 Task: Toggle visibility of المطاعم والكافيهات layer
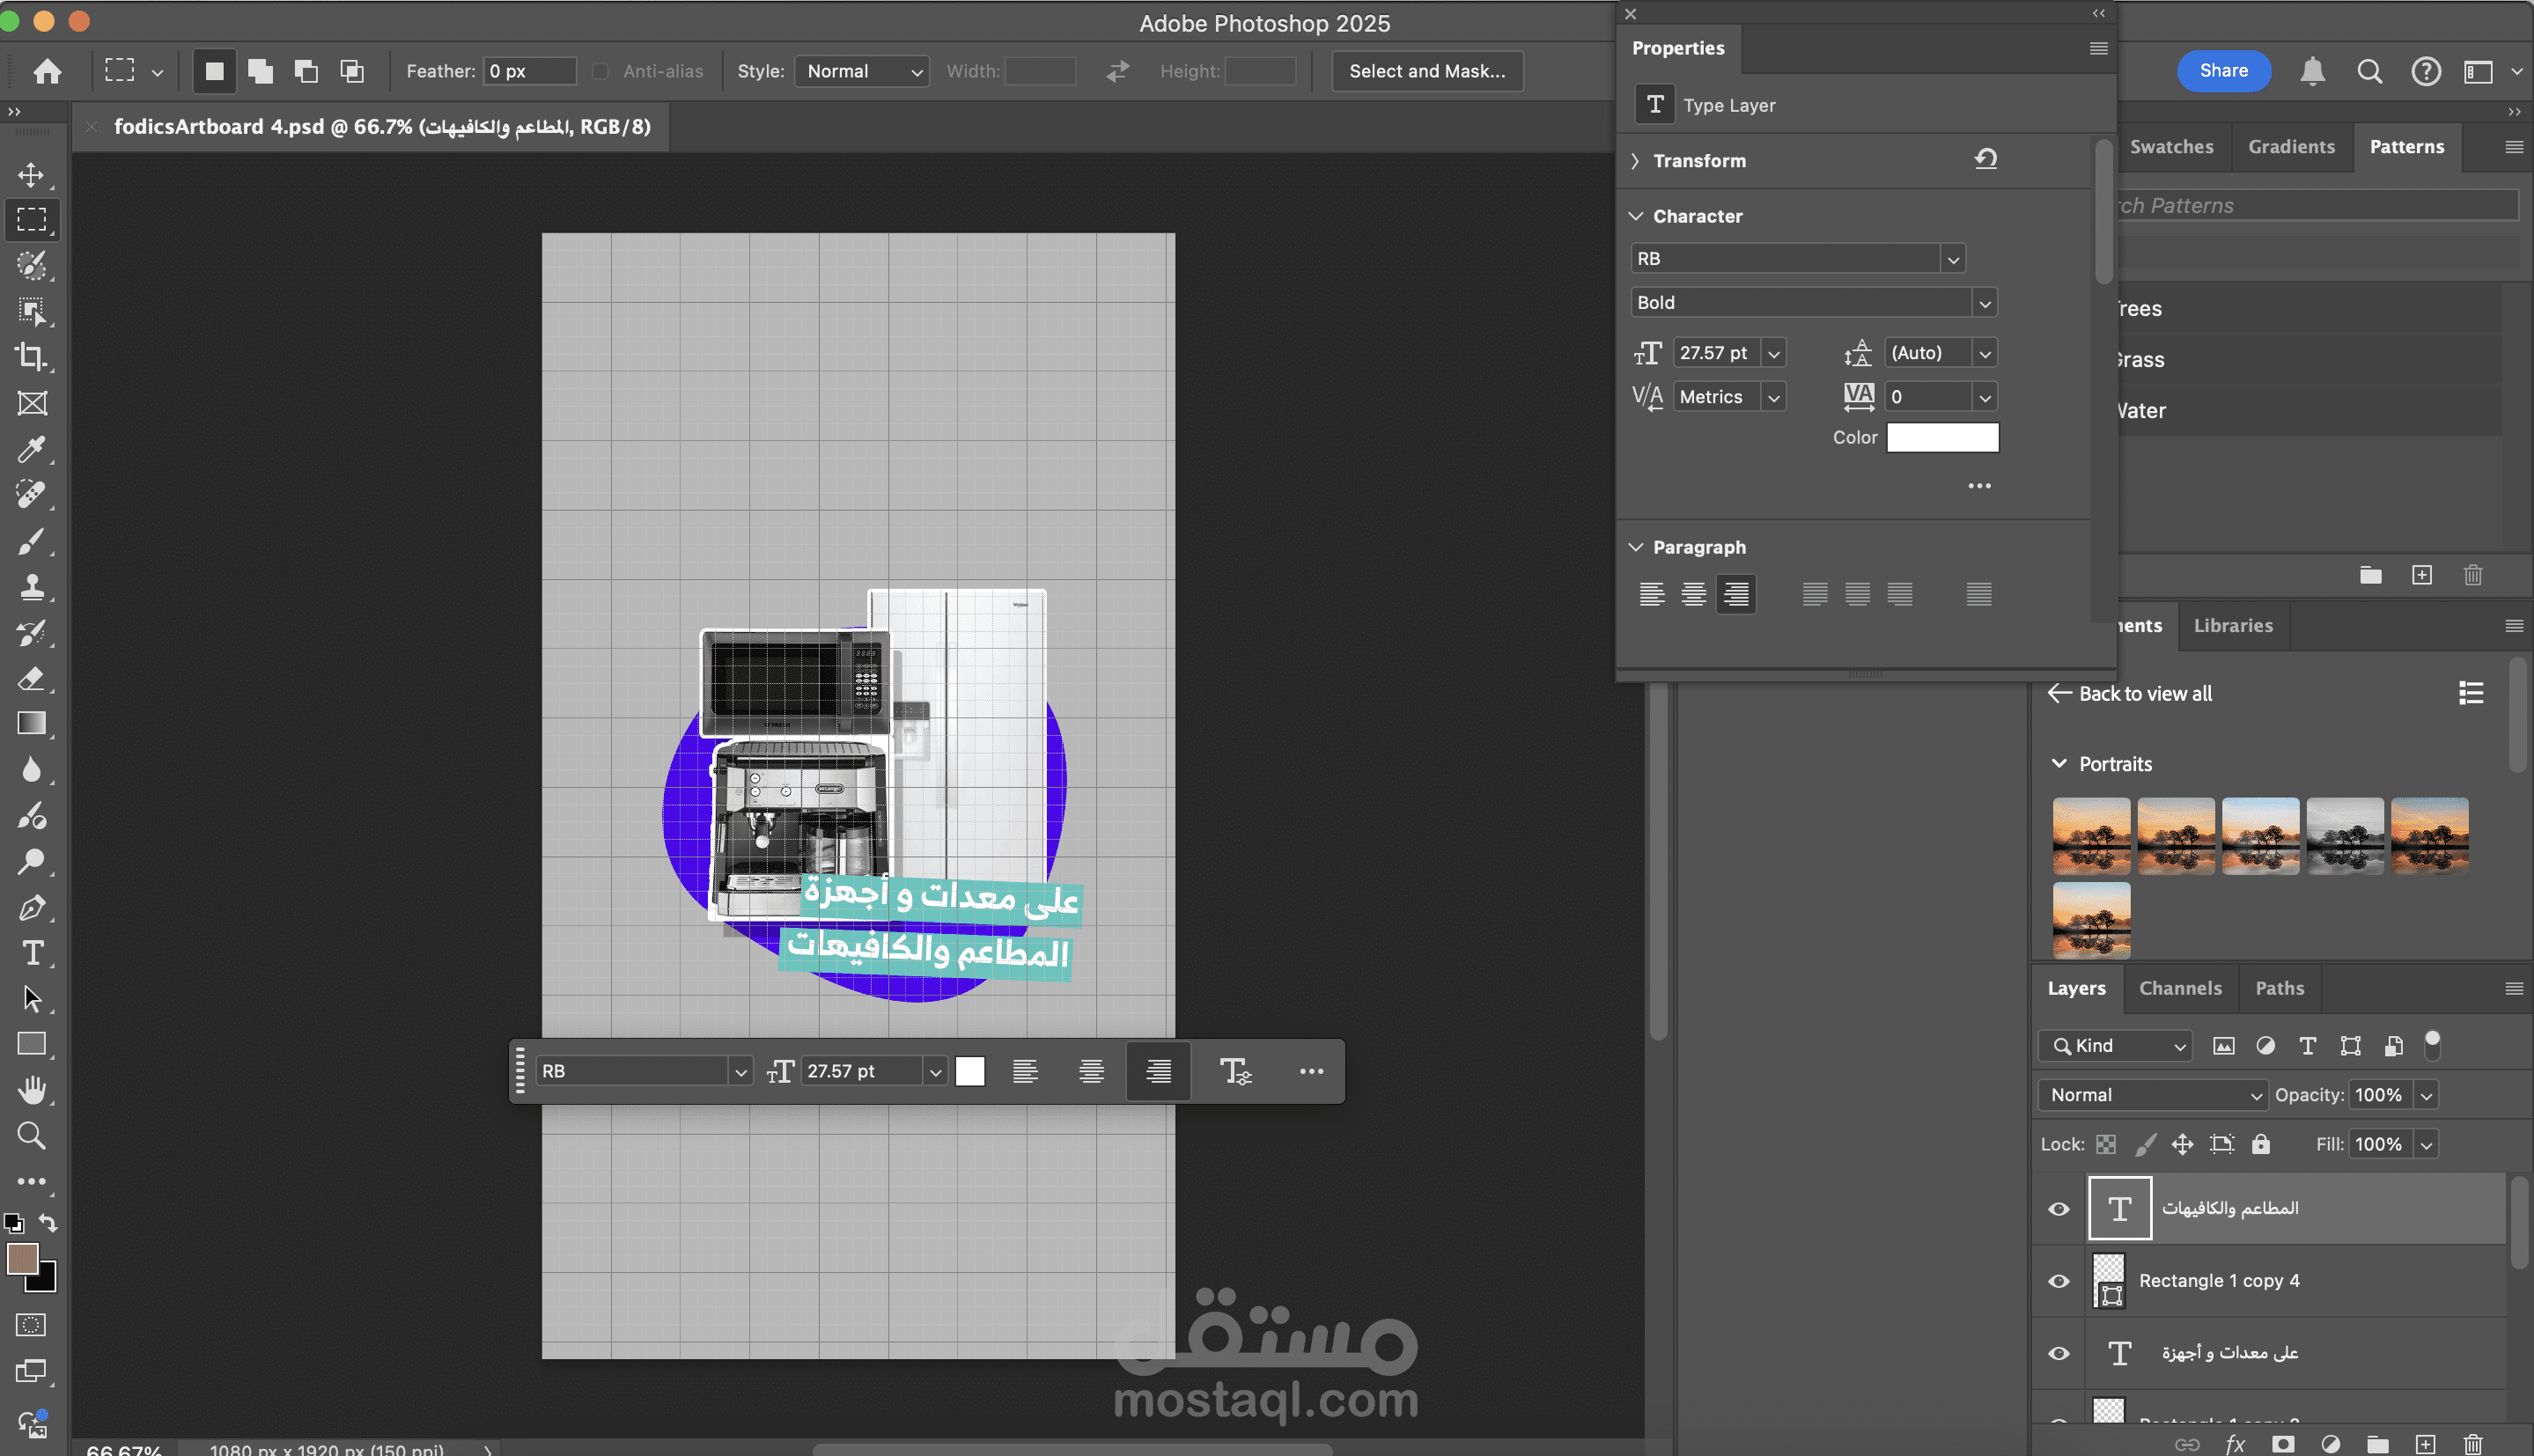2058,1209
